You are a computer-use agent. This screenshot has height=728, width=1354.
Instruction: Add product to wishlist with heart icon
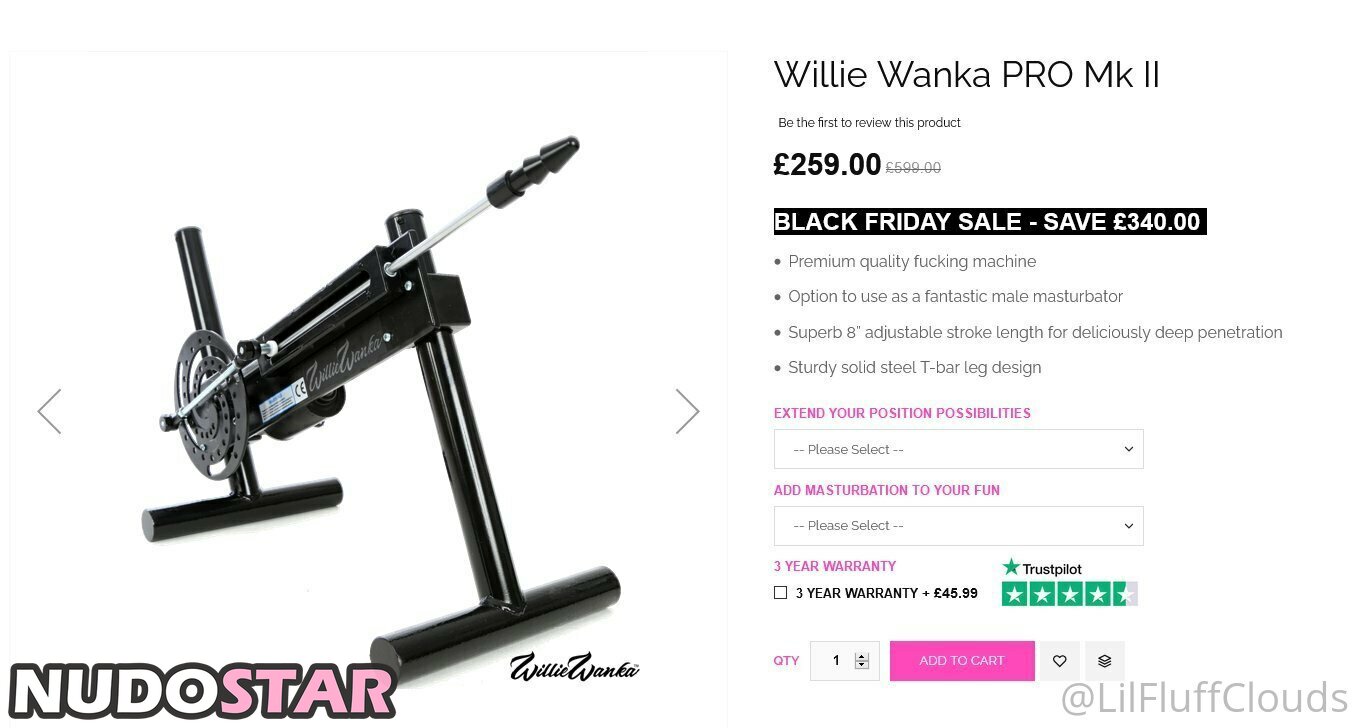[1060, 661]
